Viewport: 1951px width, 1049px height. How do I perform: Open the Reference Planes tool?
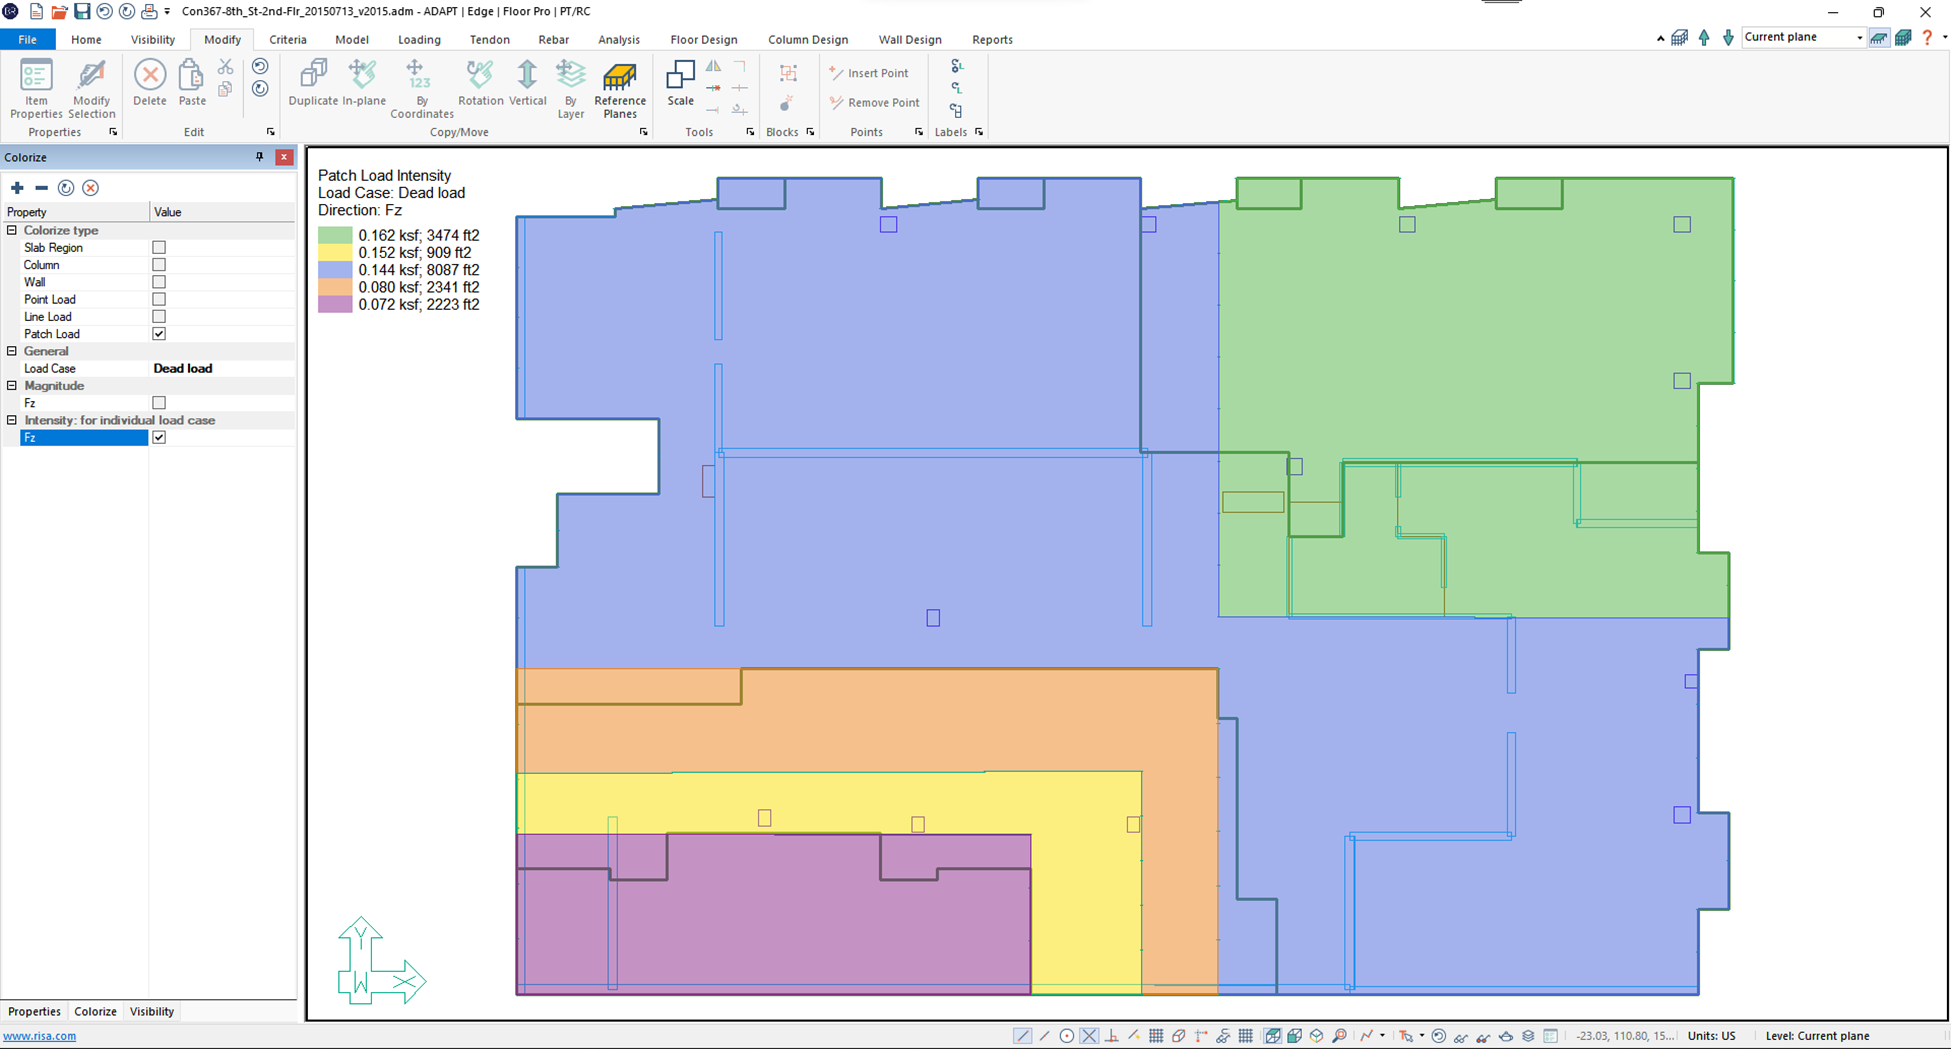pyautogui.click(x=620, y=78)
